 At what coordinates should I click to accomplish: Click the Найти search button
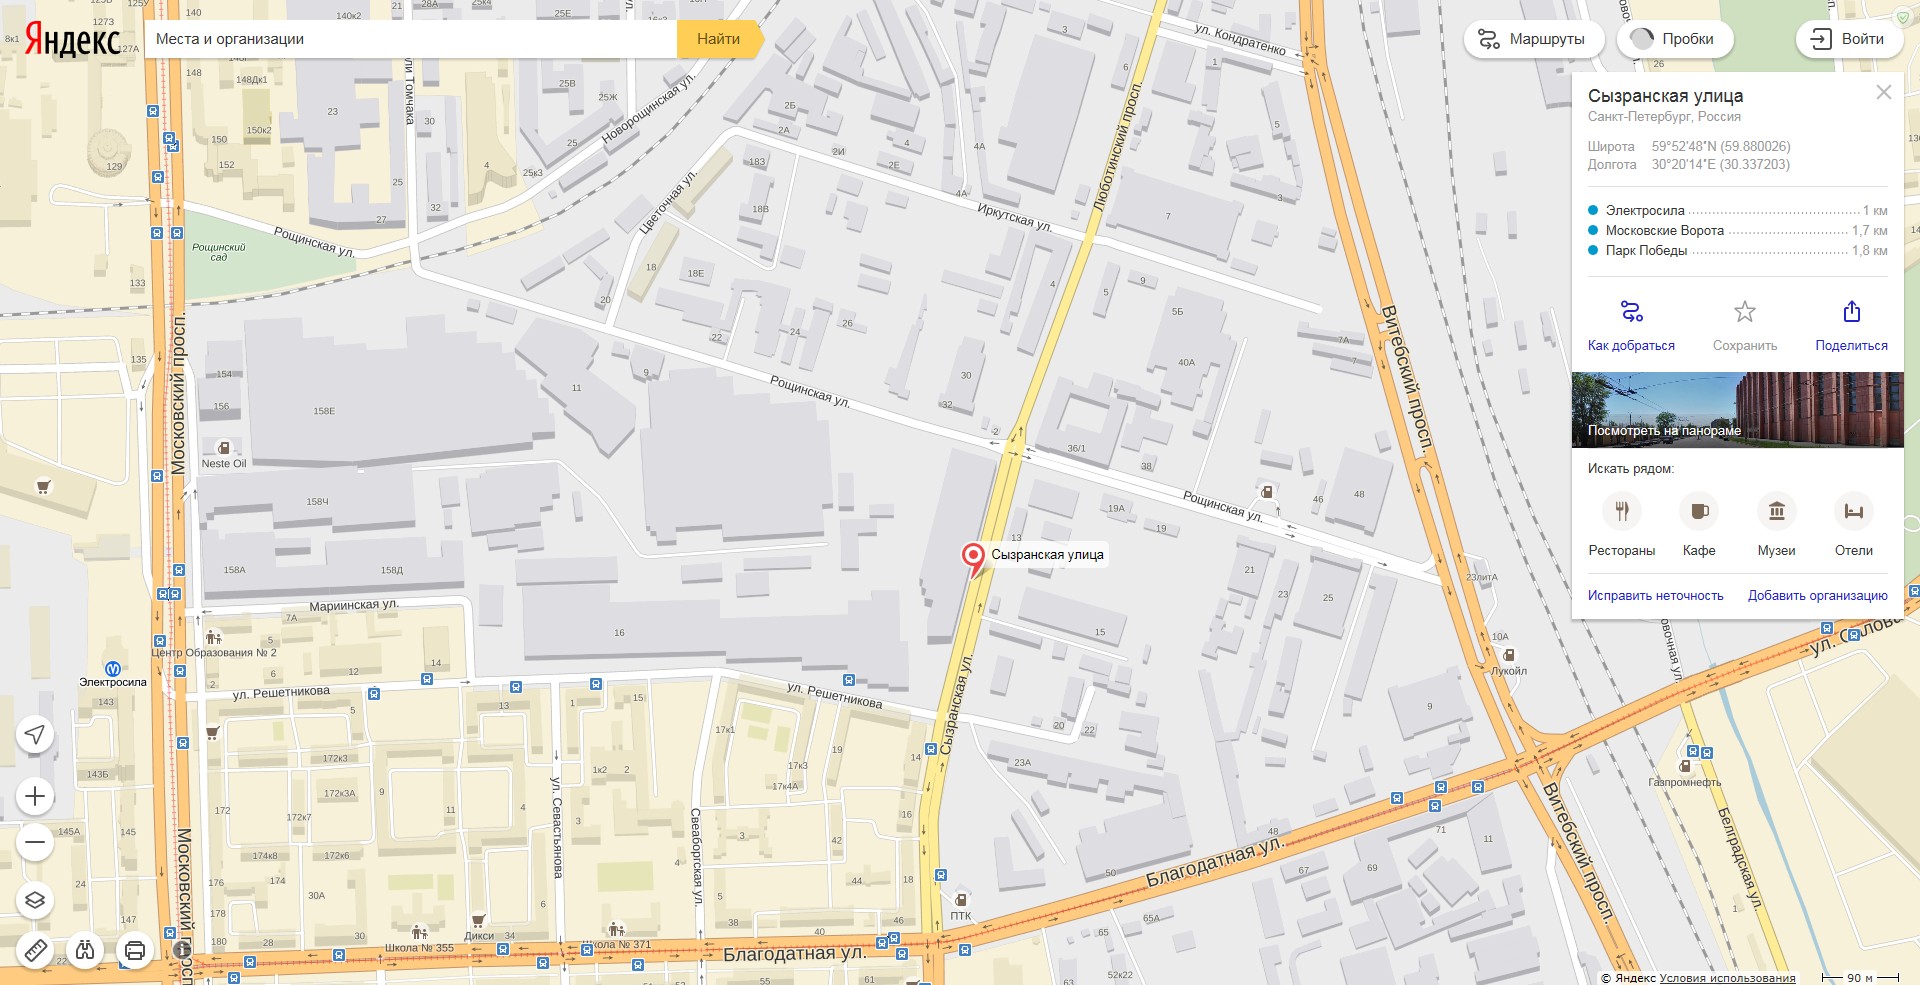tap(719, 39)
